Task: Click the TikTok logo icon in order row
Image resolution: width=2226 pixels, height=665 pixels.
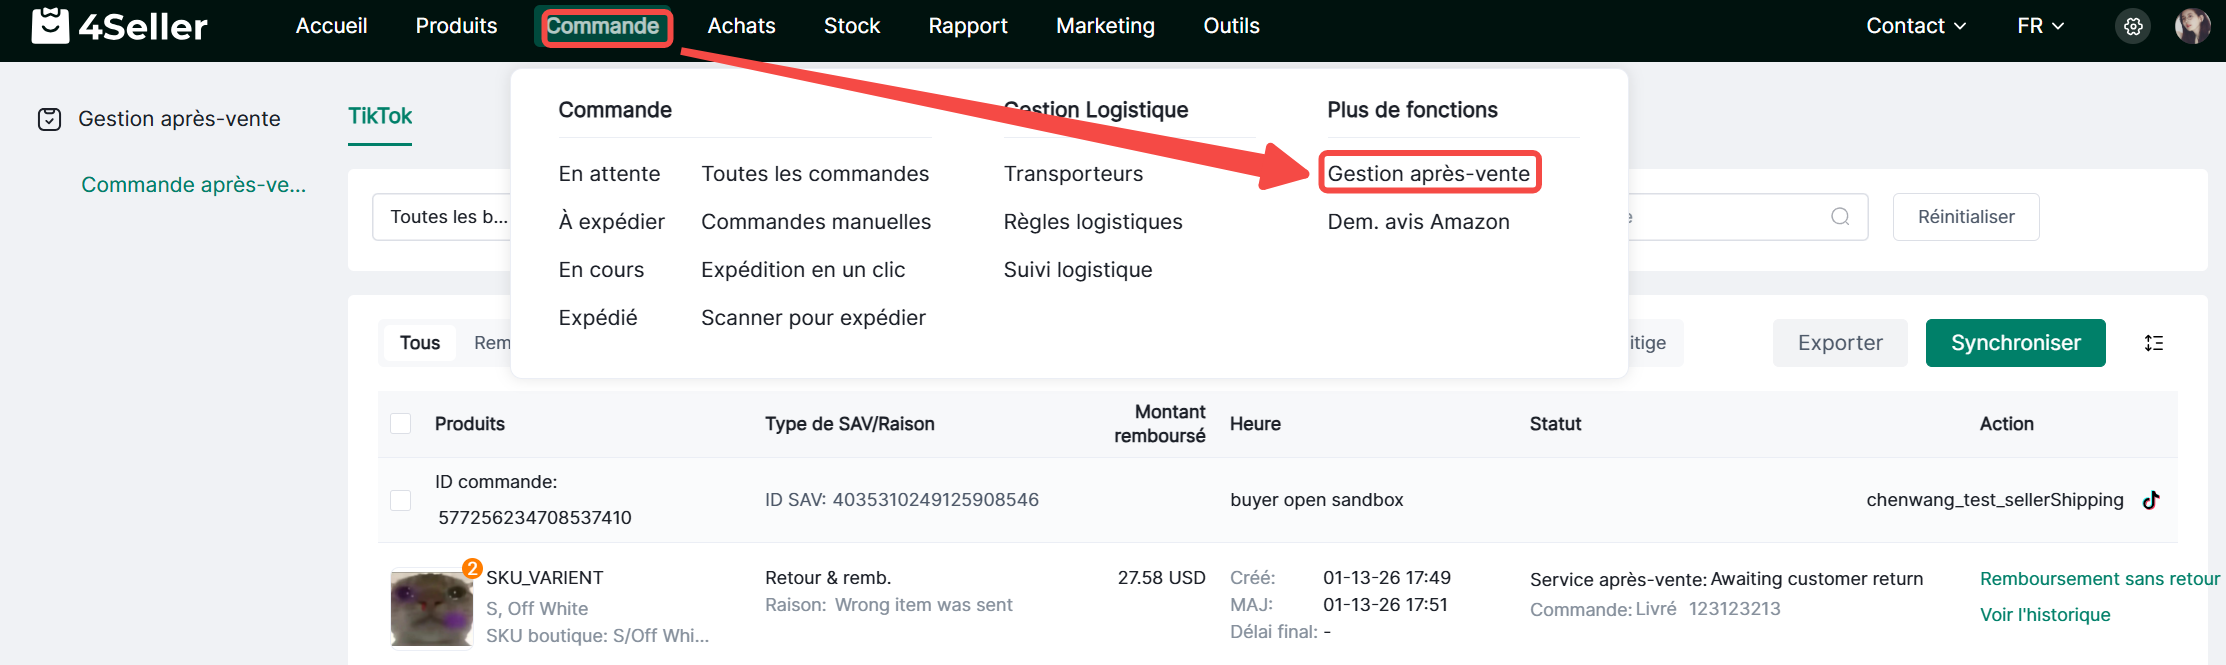Action: pyautogui.click(x=2151, y=500)
